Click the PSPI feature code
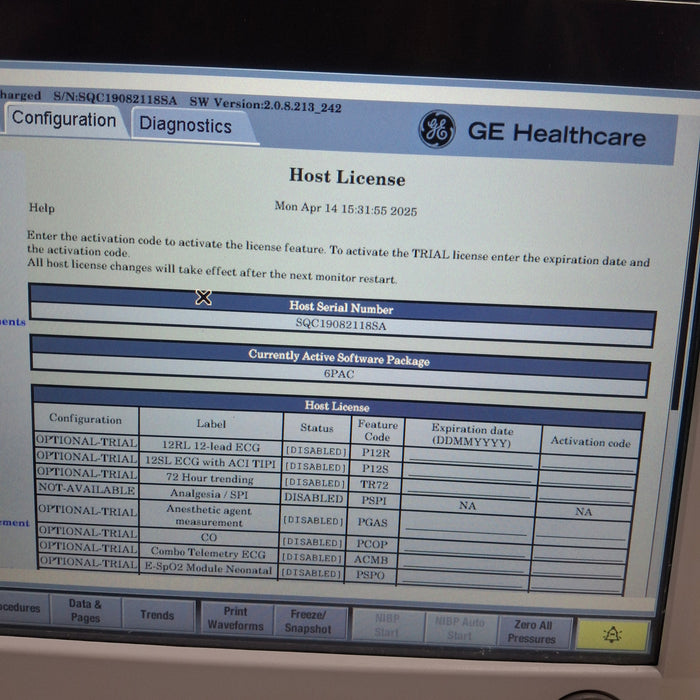This screenshot has width=700, height=700. (374, 500)
